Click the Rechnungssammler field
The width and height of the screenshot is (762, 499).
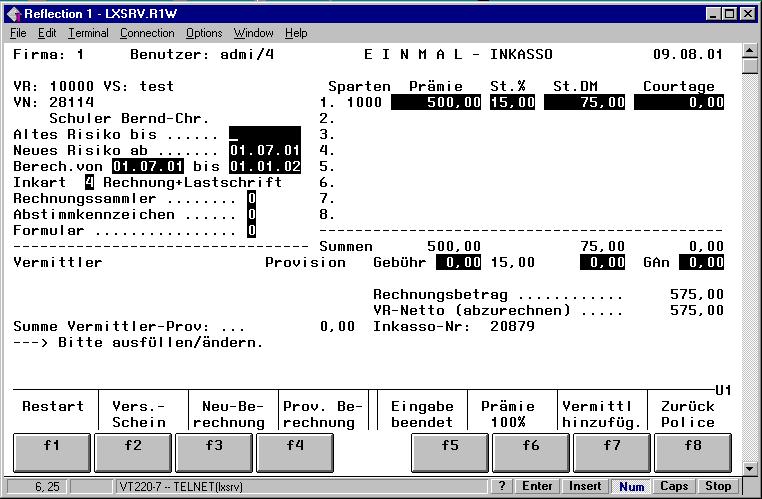(x=251, y=198)
